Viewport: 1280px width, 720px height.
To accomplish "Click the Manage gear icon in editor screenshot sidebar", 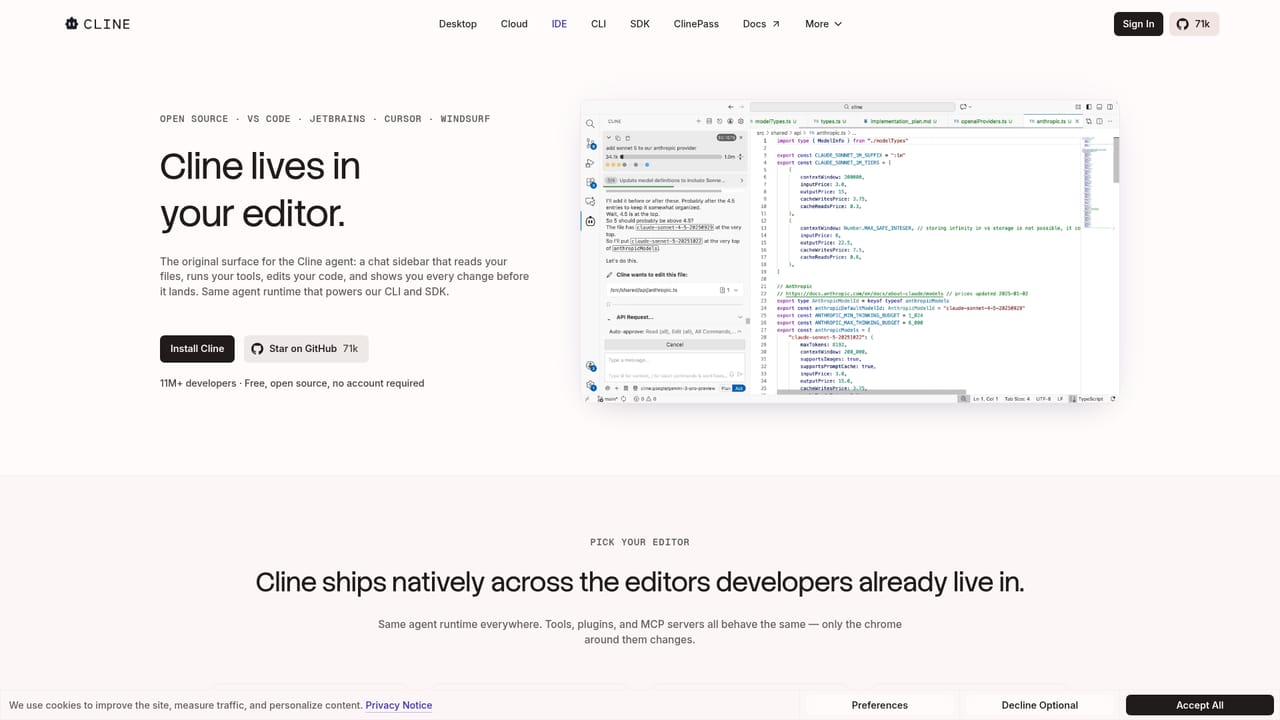I will (x=590, y=385).
